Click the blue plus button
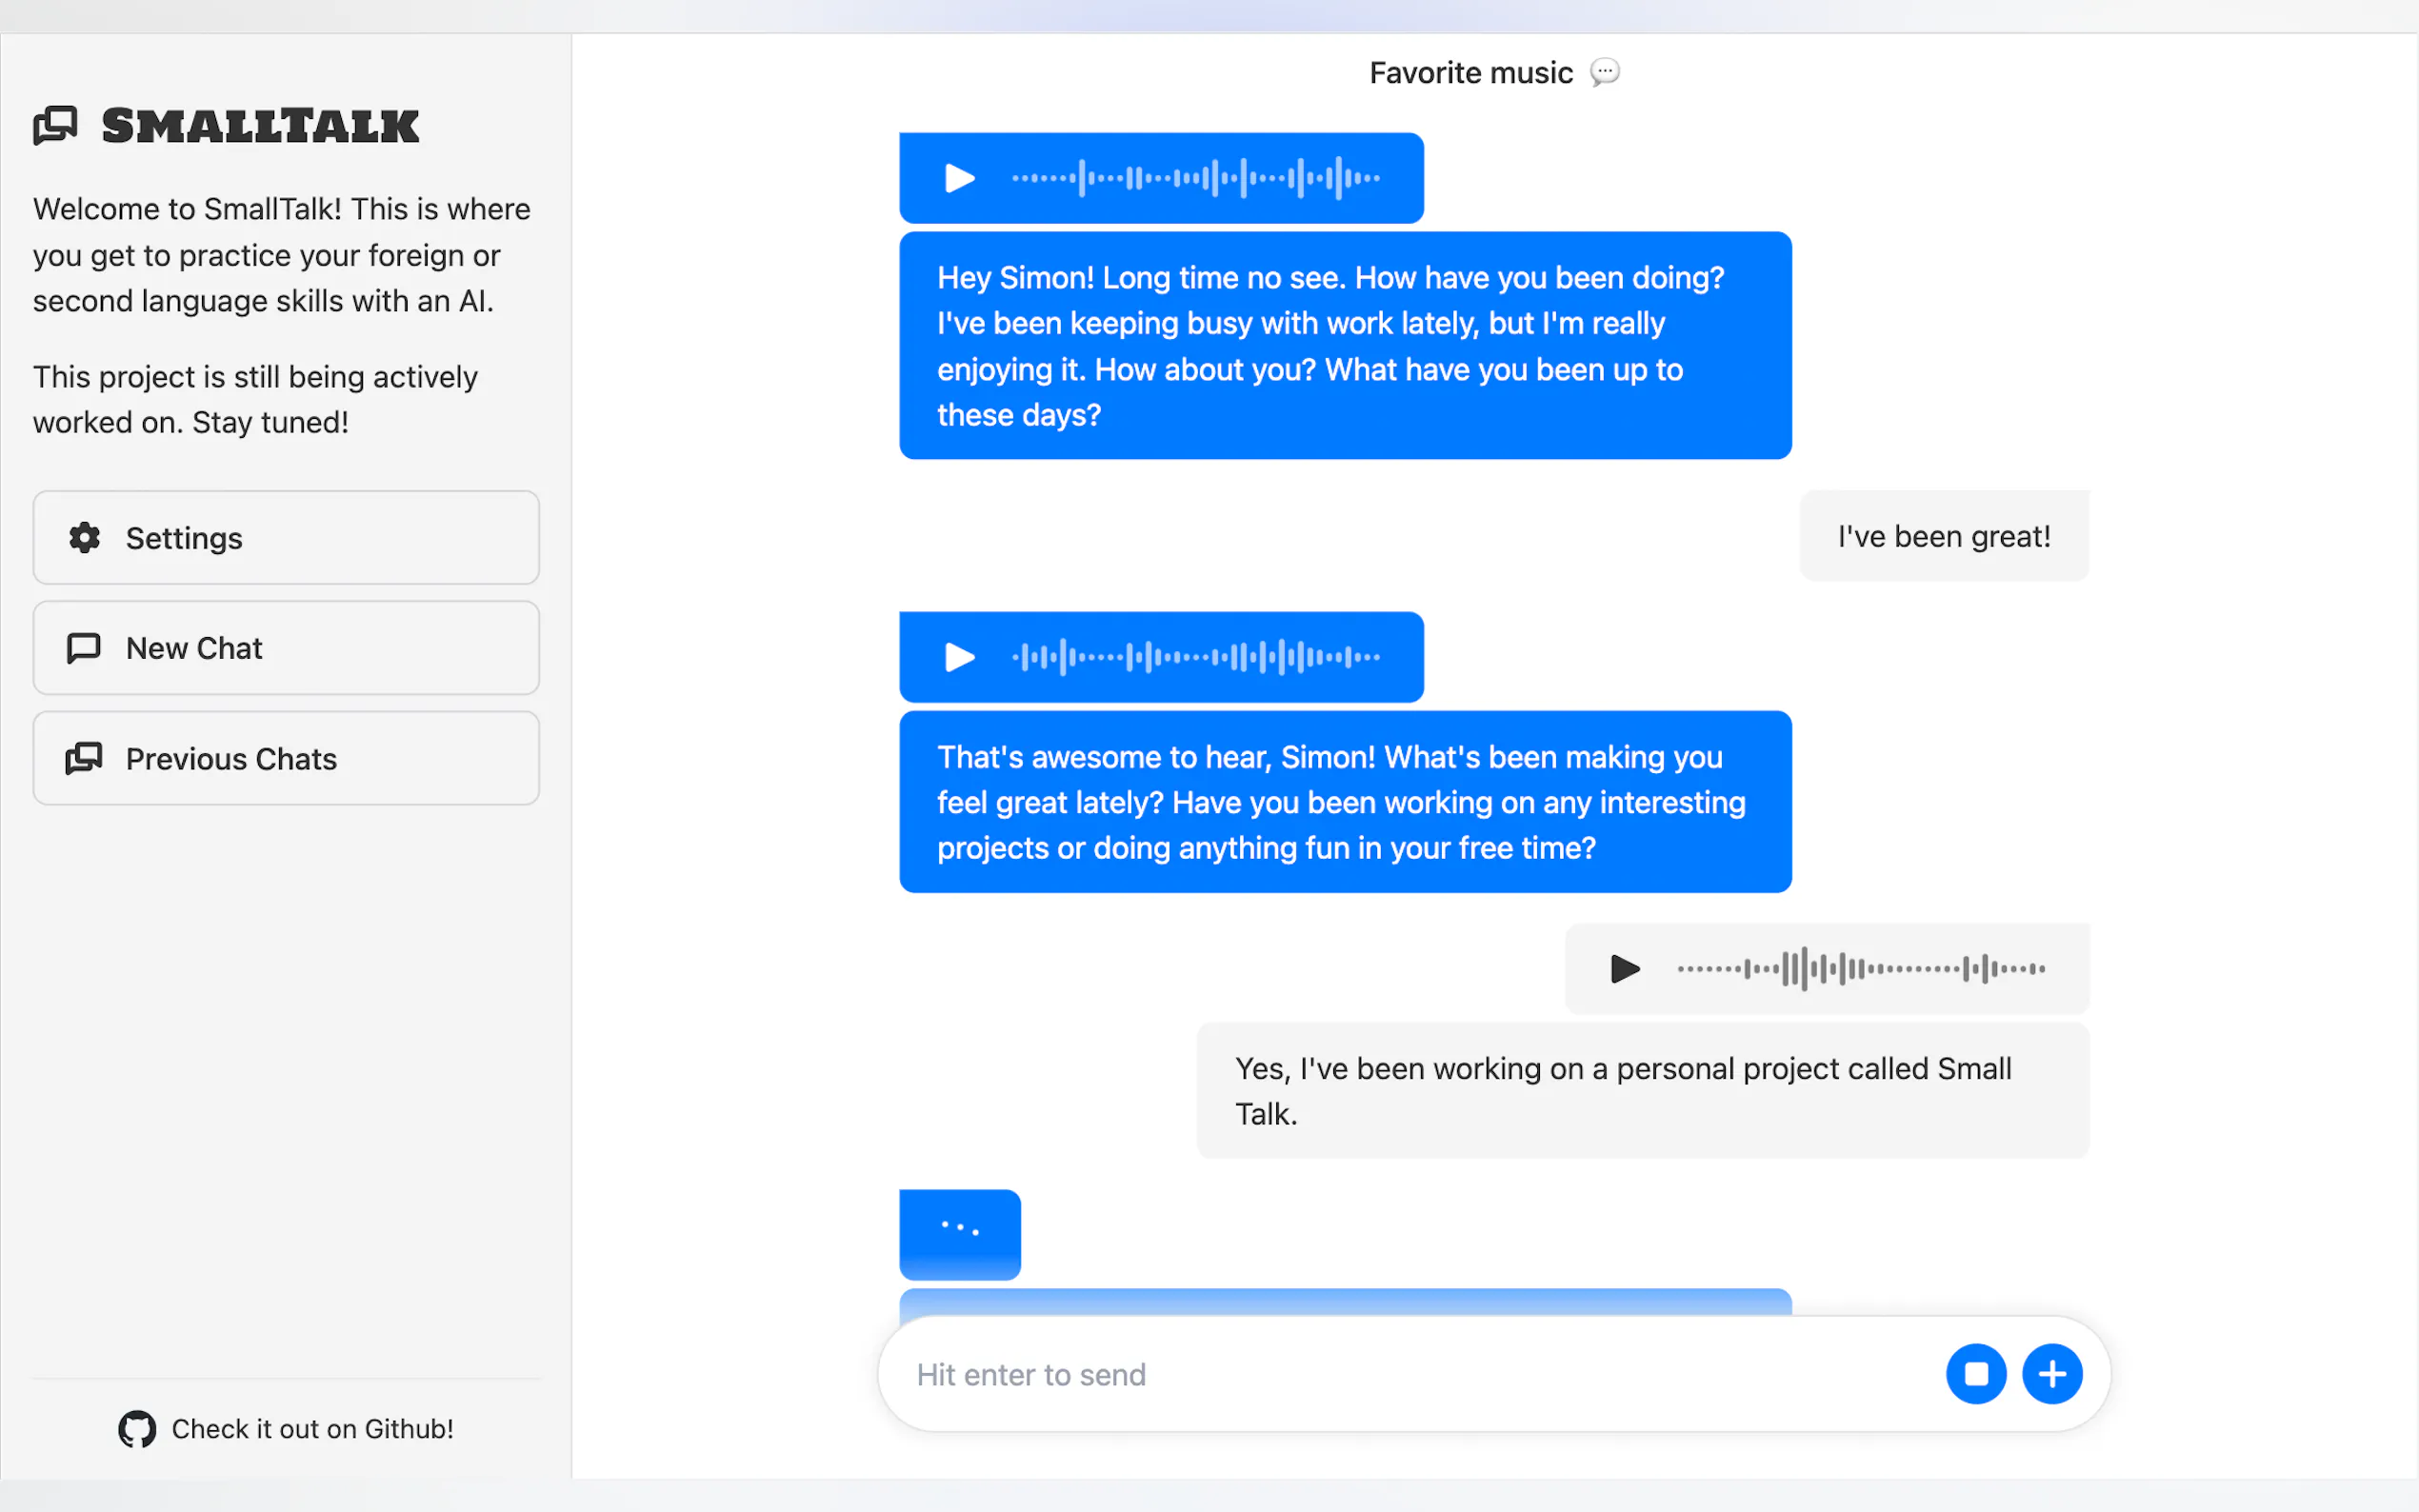Image resolution: width=2419 pixels, height=1512 pixels. (x=2051, y=1374)
